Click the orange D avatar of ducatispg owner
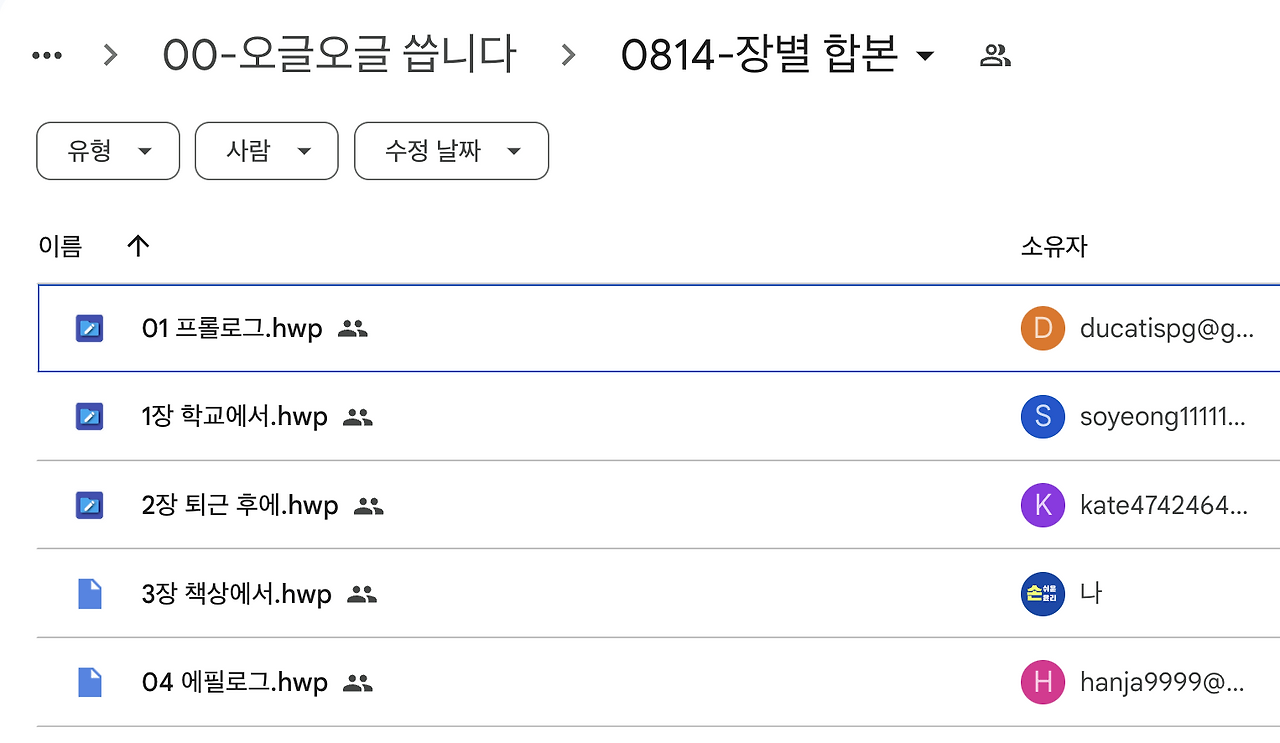 pos(1042,329)
